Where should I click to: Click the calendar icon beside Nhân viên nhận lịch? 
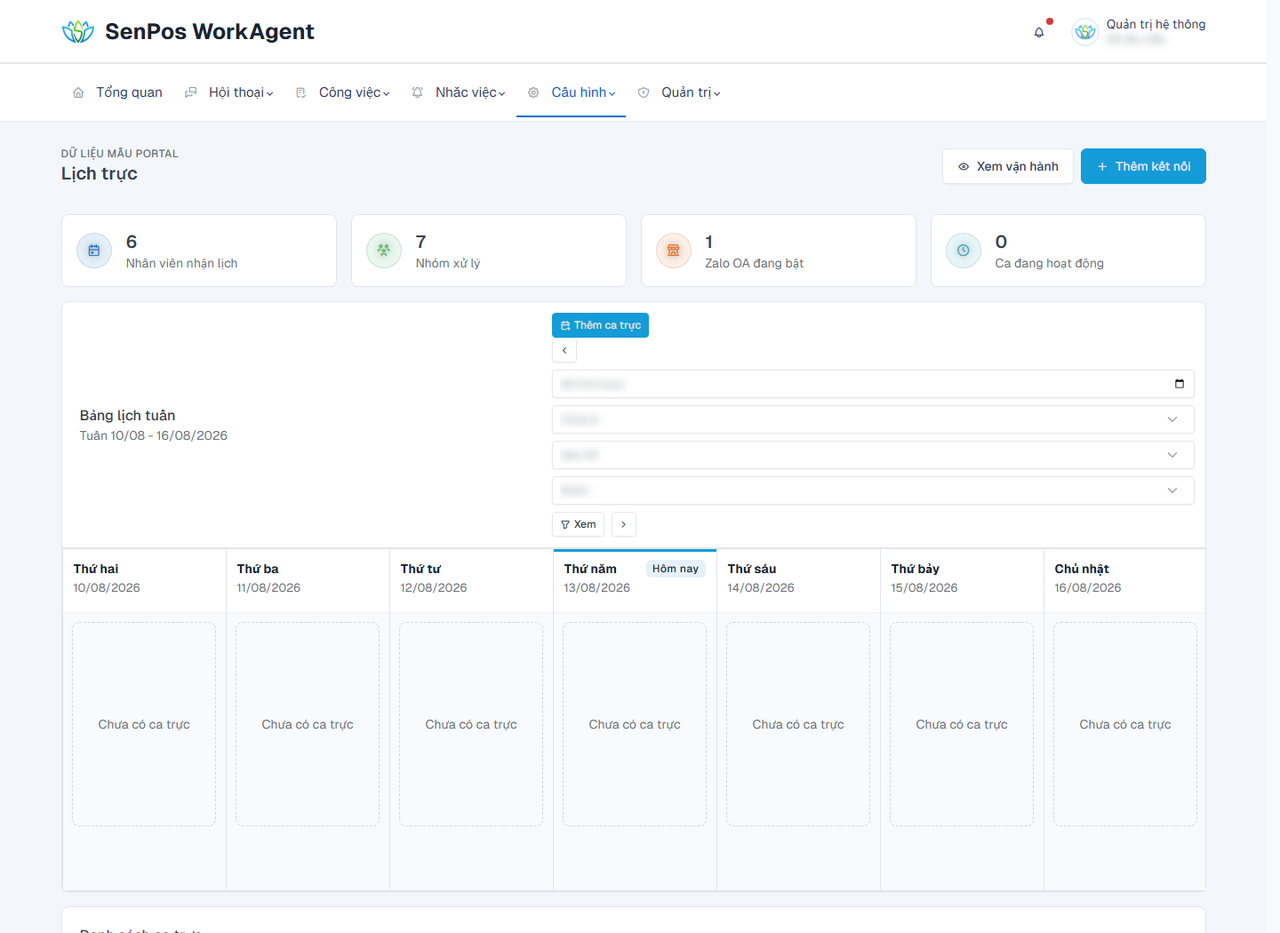coord(94,250)
